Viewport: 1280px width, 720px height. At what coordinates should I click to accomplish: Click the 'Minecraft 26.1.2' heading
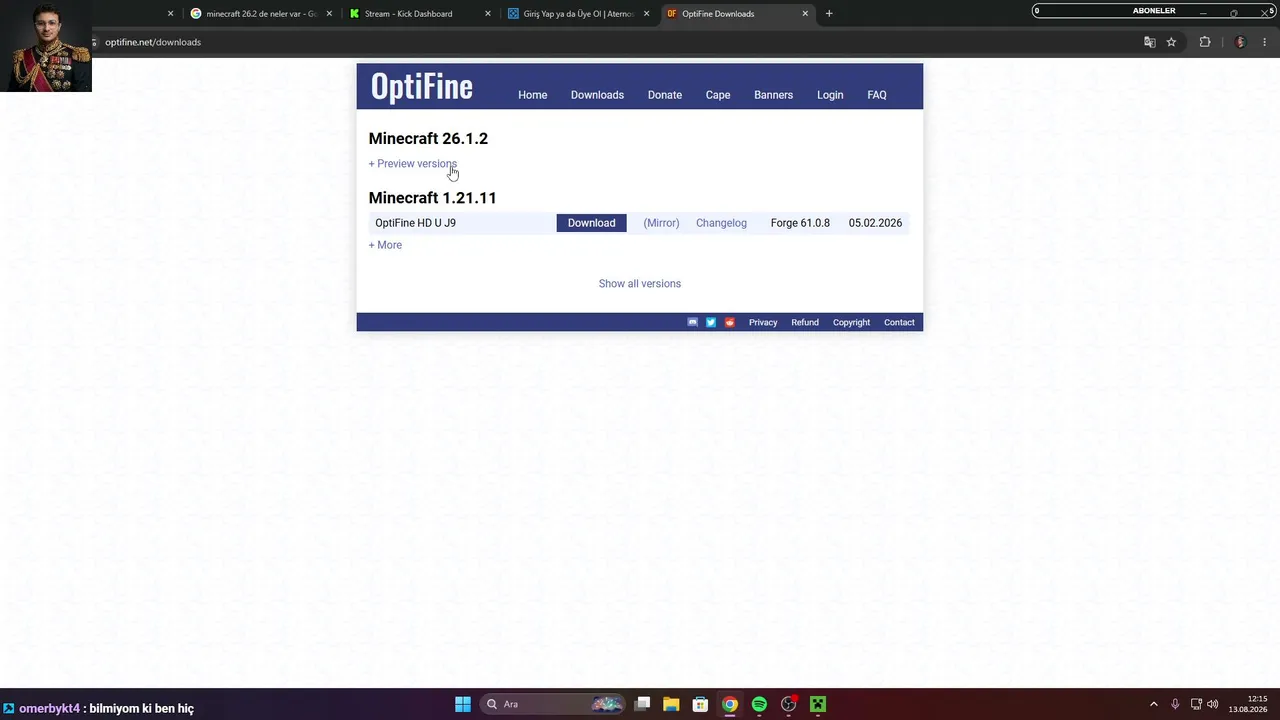pos(428,138)
